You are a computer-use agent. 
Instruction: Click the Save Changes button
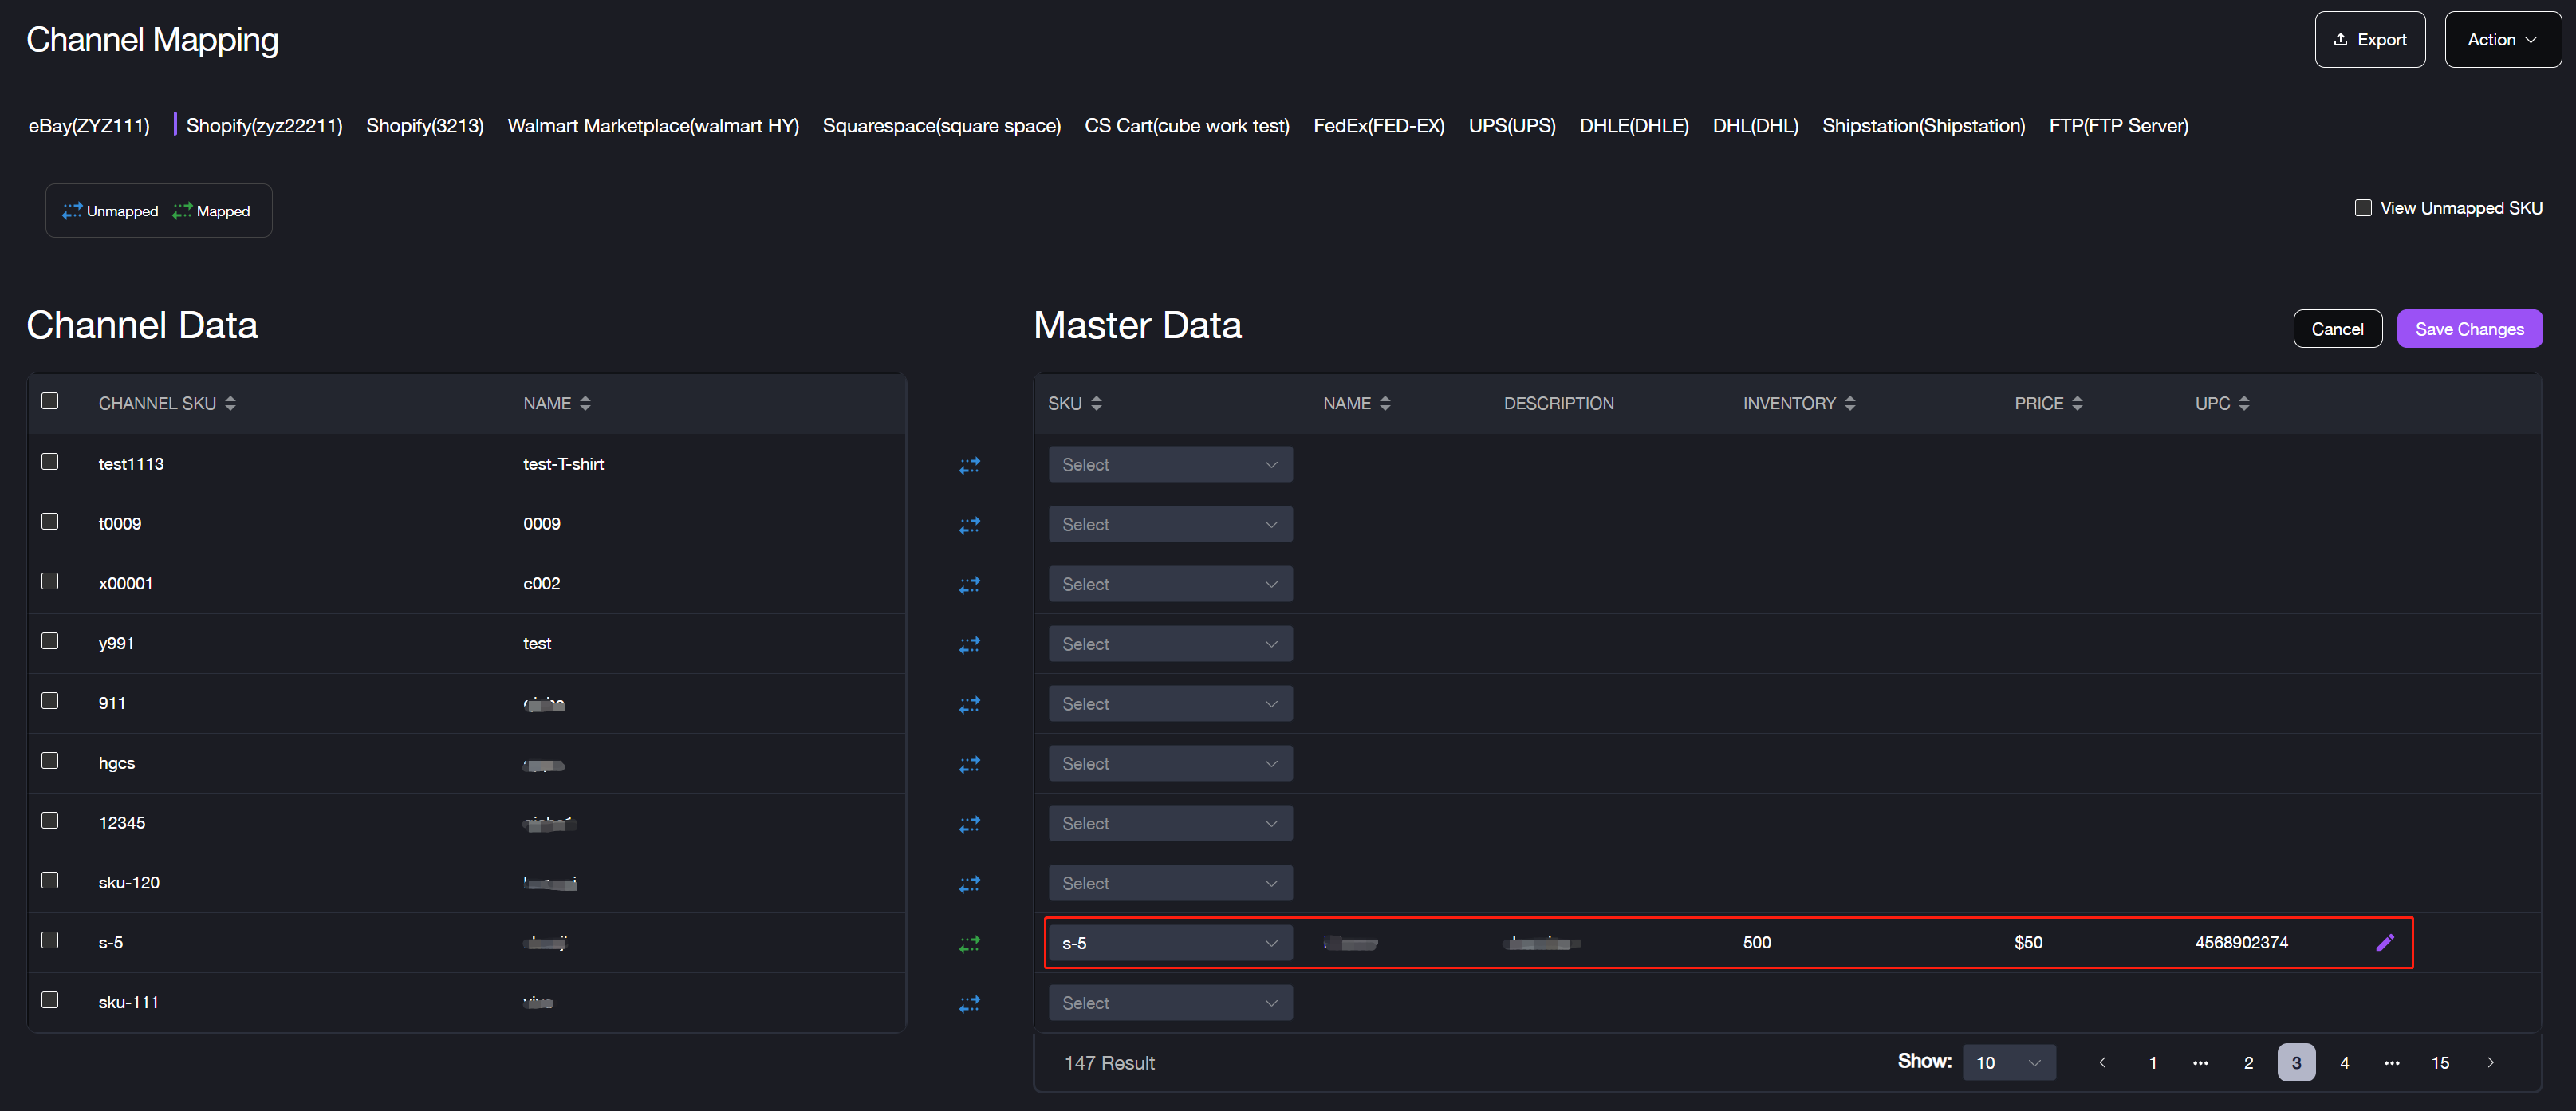tap(2468, 329)
